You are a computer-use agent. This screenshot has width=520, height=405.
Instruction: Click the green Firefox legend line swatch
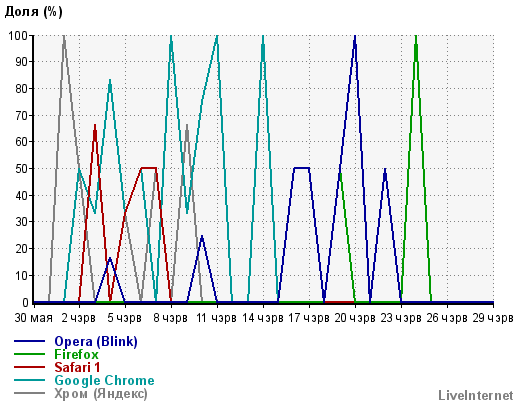tap(29, 354)
